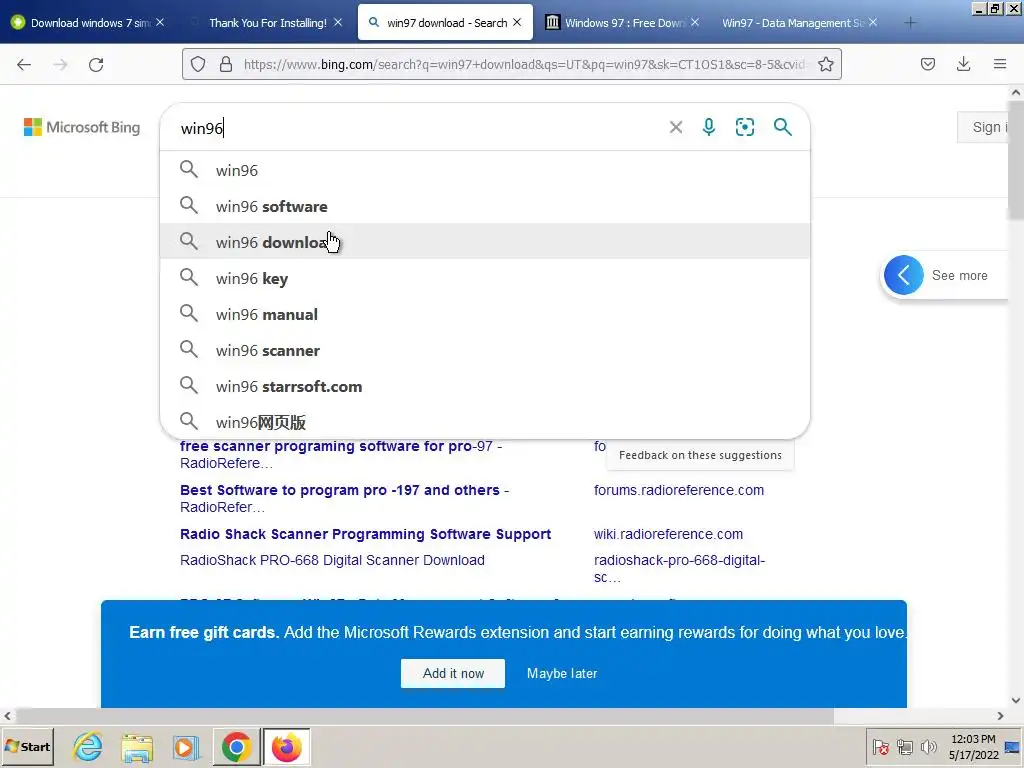Open Windows Explorer folder on taskbar

pos(137,747)
